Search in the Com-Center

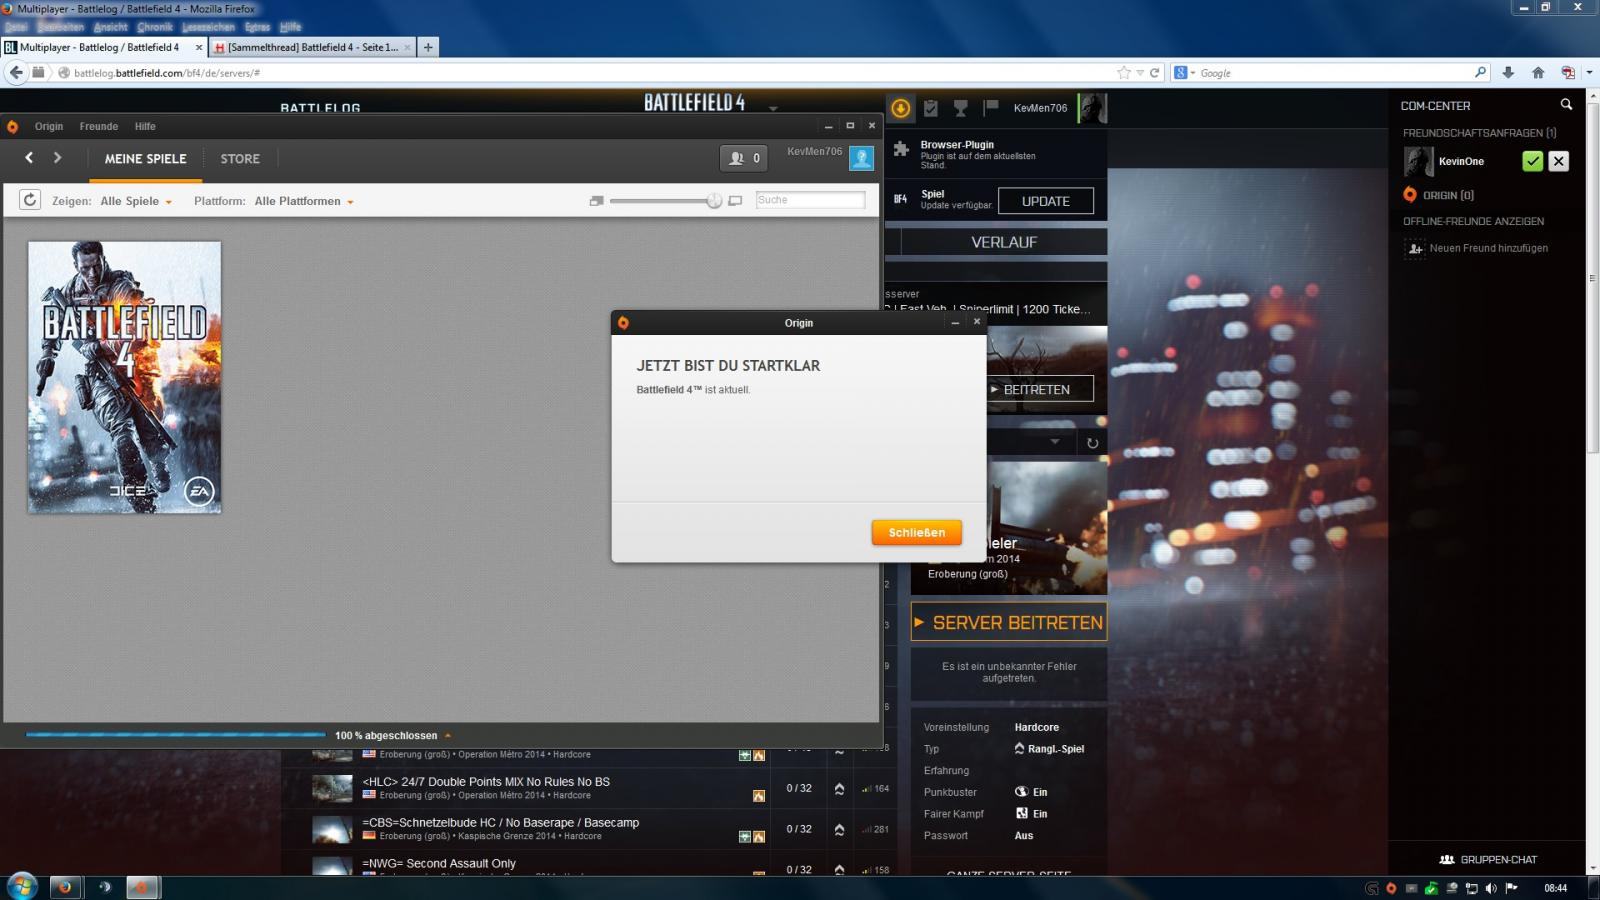[1566, 105]
